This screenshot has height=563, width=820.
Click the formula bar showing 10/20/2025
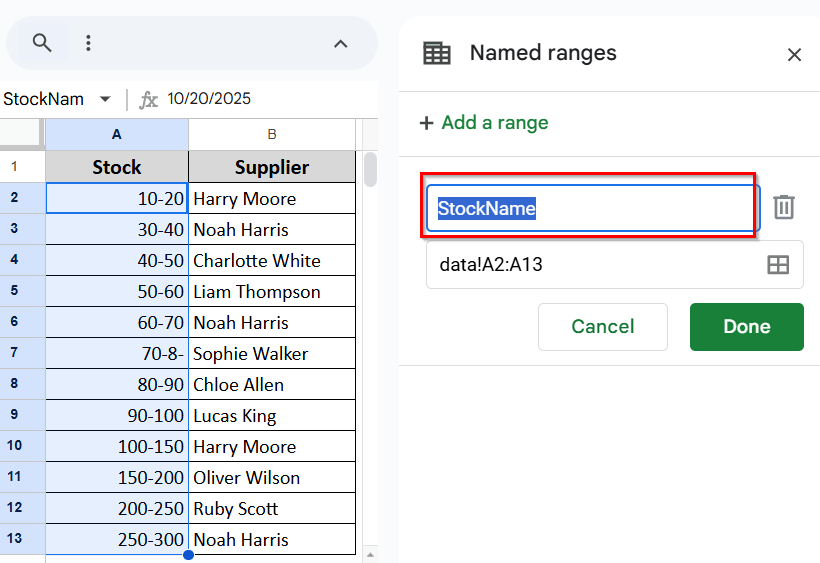click(209, 99)
